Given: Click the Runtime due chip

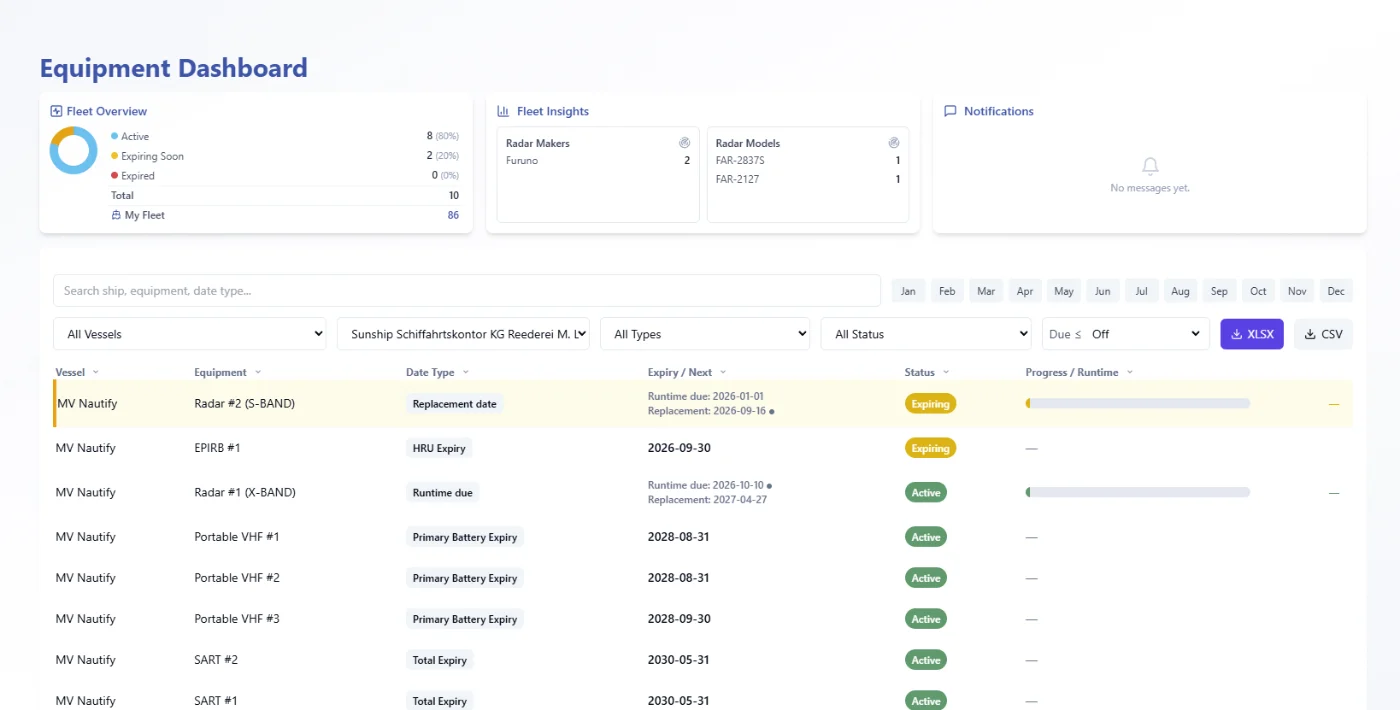Looking at the screenshot, I should (x=442, y=492).
